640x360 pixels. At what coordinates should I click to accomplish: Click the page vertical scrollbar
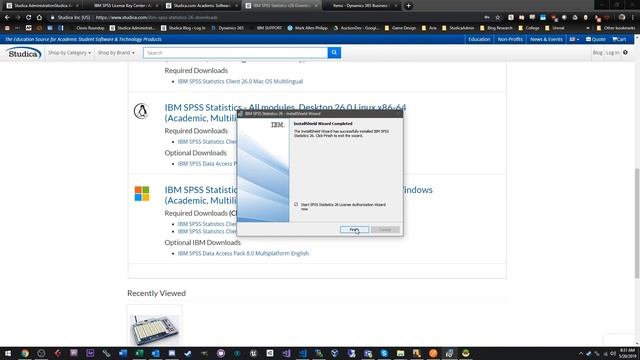tap(637, 224)
